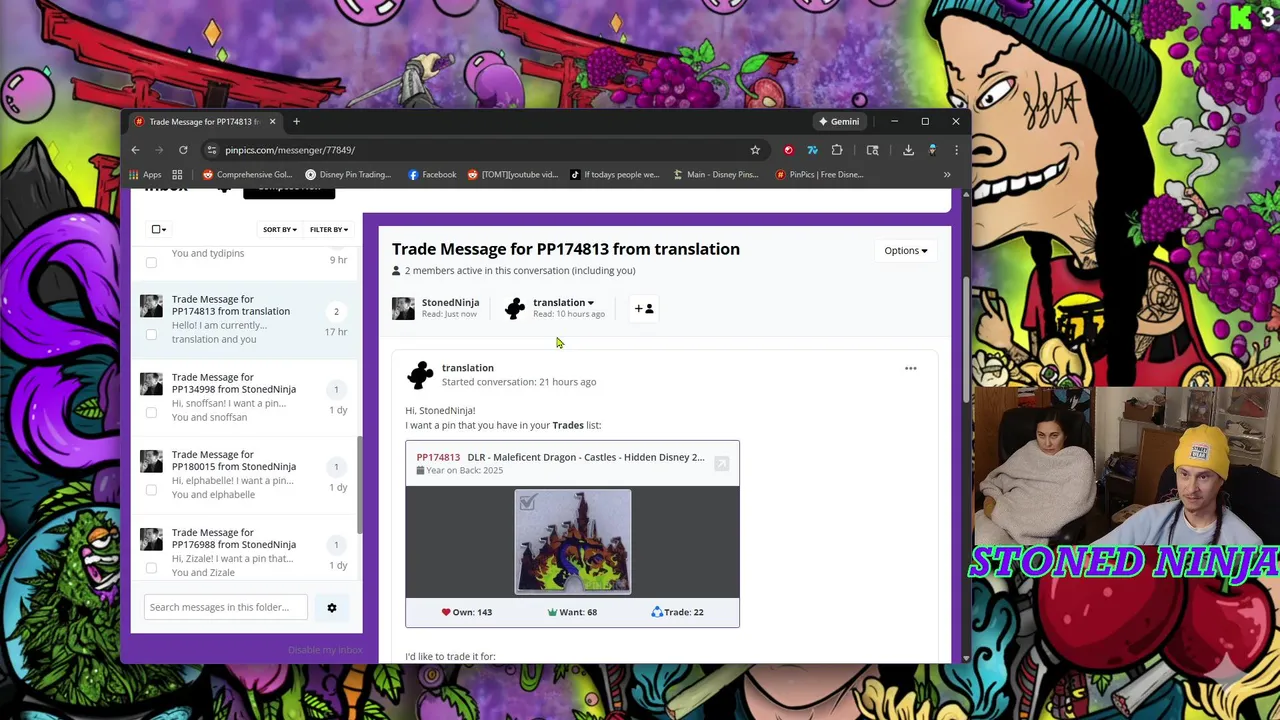
Task: Expand the Options dropdown
Action: pos(905,251)
